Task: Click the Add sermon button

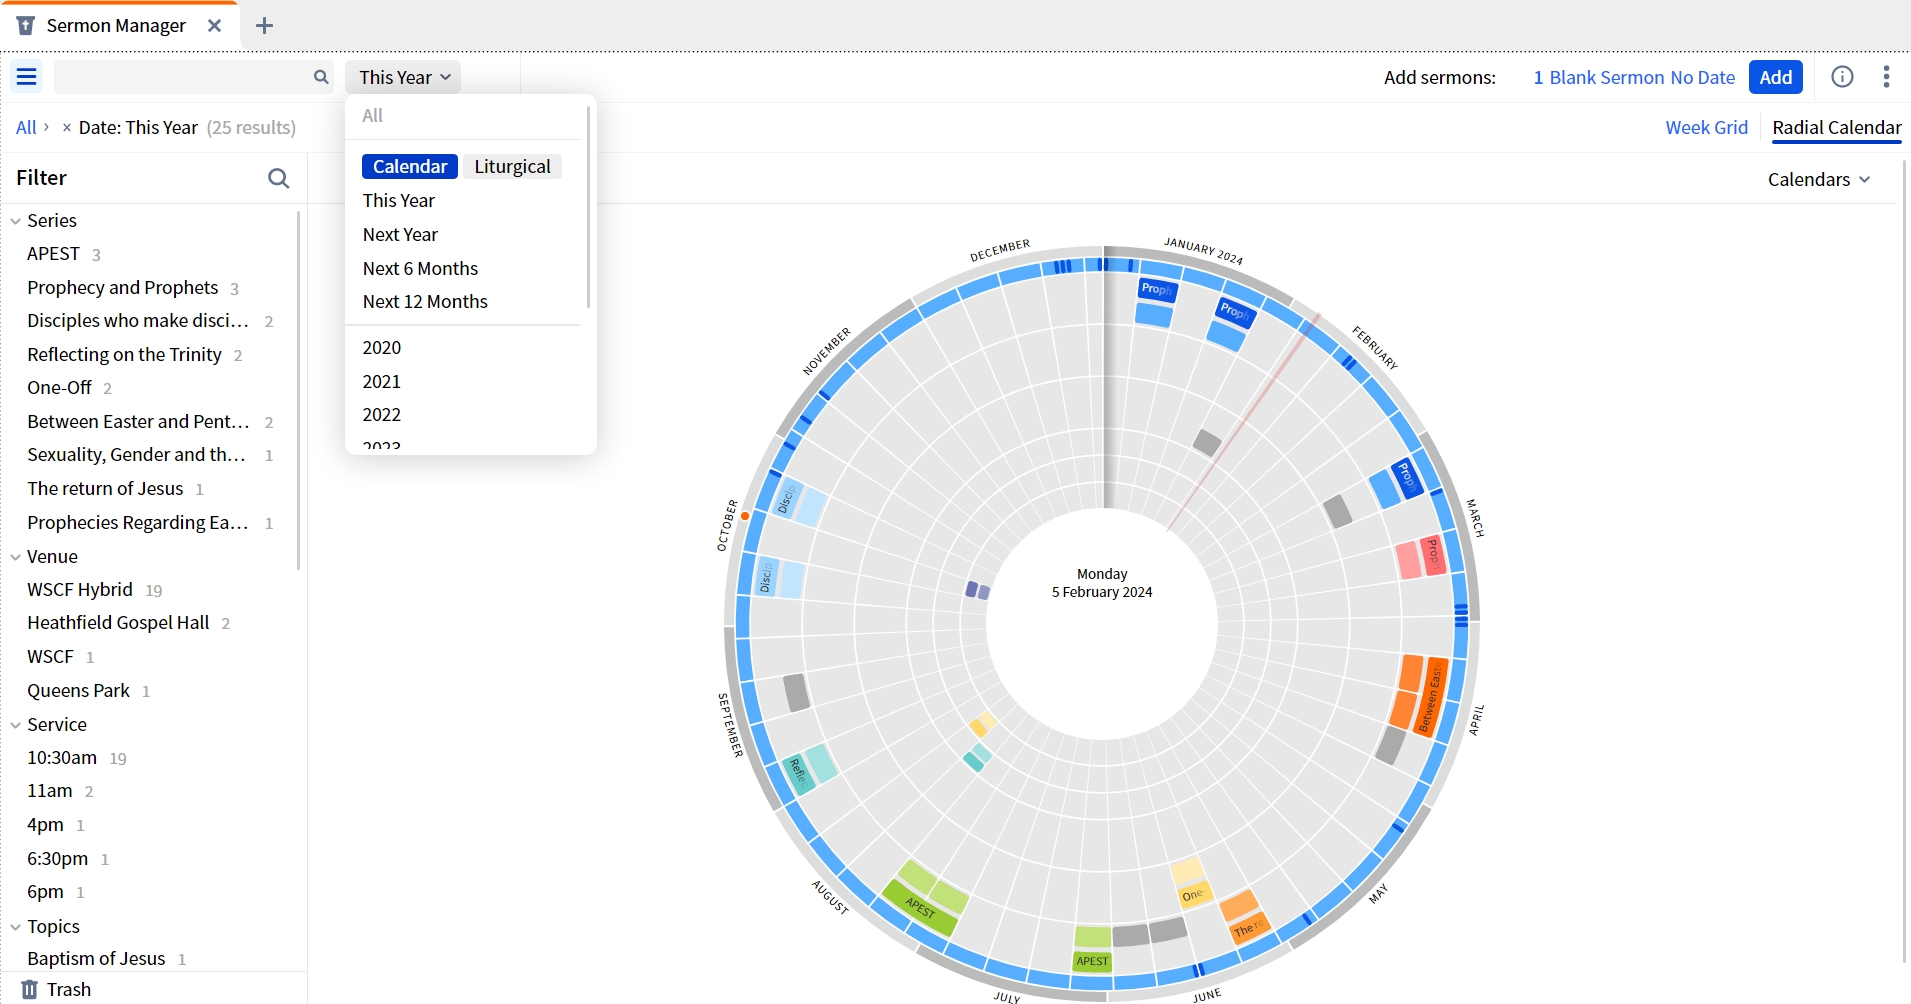Action: pyautogui.click(x=1775, y=77)
